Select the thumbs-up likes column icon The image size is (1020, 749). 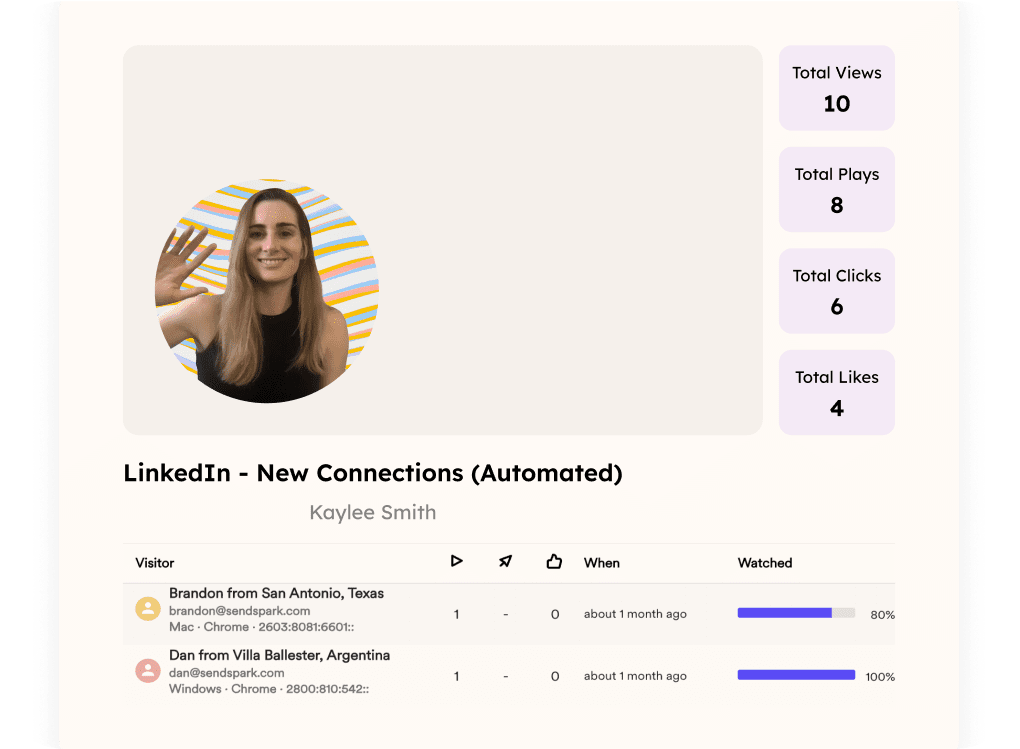click(x=555, y=561)
